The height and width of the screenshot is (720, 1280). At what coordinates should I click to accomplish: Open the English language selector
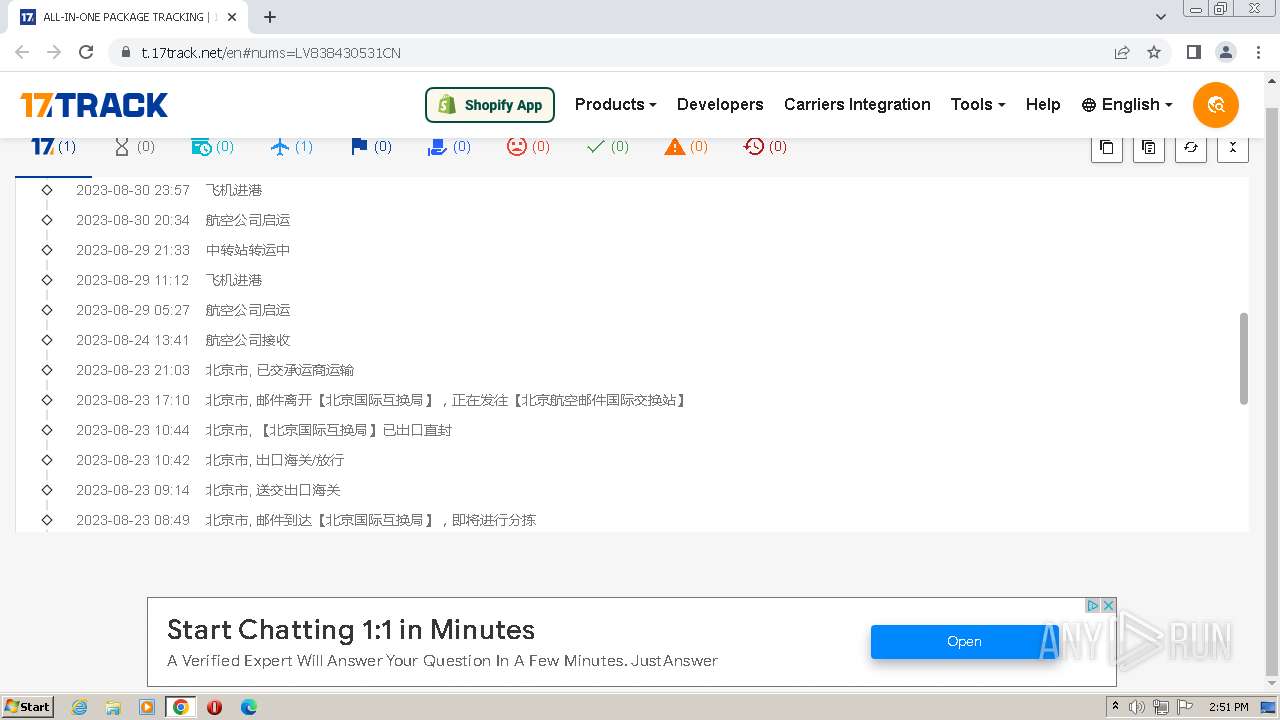coord(1127,104)
